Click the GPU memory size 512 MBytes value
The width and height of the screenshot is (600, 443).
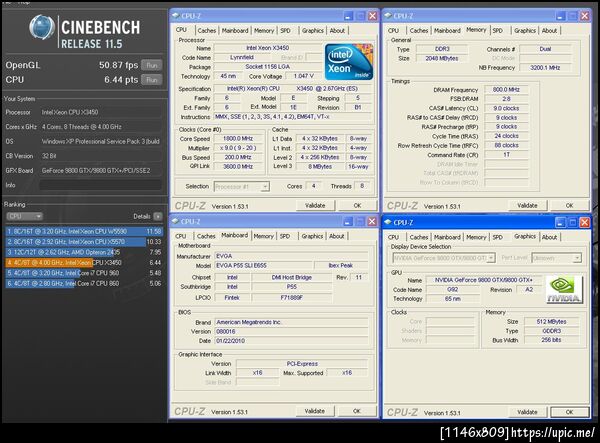pyautogui.click(x=551, y=322)
